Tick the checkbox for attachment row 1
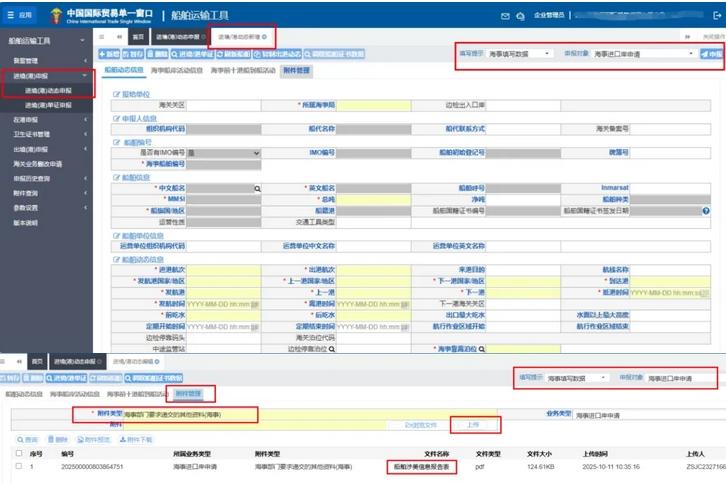 (x=17, y=465)
